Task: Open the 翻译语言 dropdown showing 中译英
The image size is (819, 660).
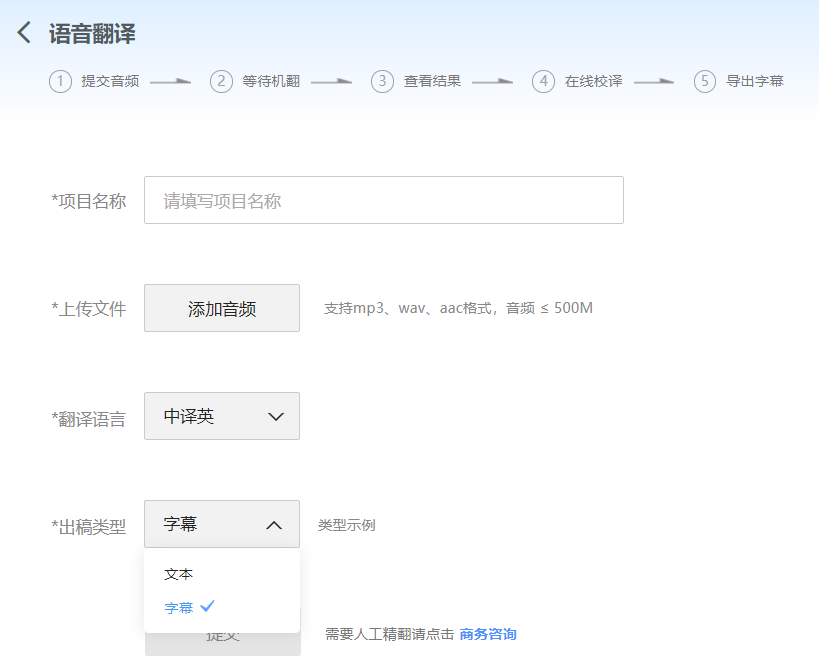Action: point(221,416)
